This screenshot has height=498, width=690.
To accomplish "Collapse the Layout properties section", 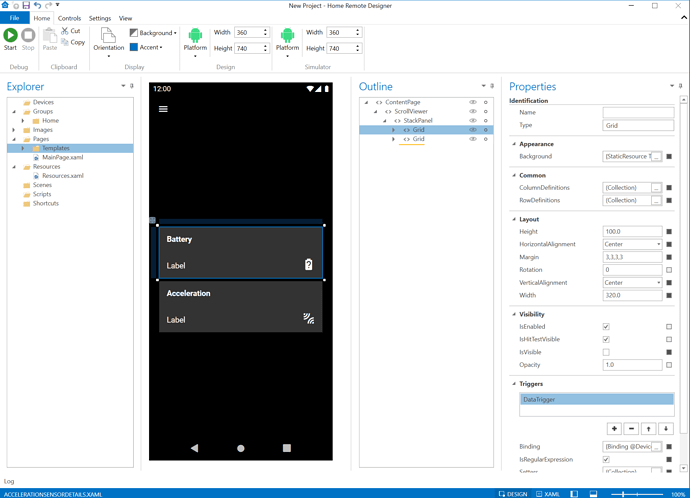I will (514, 219).
